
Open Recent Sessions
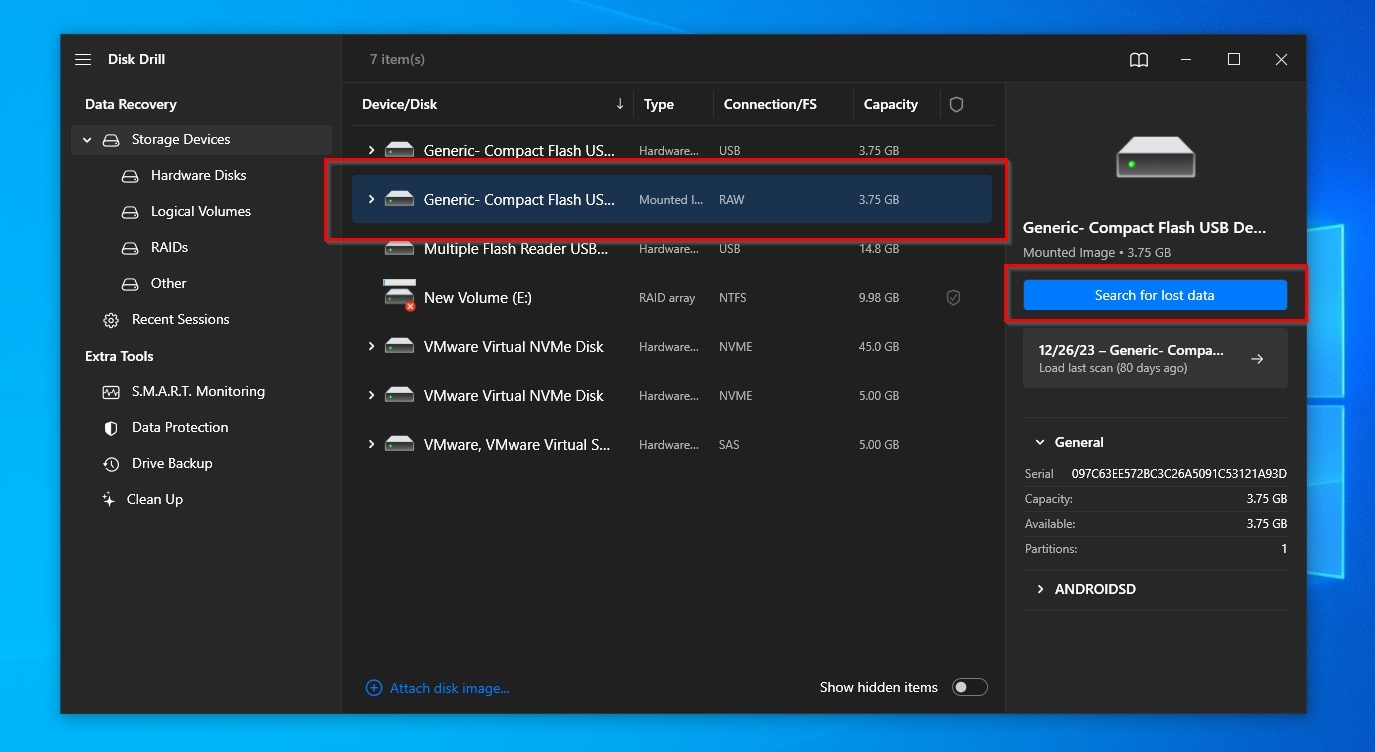click(x=181, y=320)
